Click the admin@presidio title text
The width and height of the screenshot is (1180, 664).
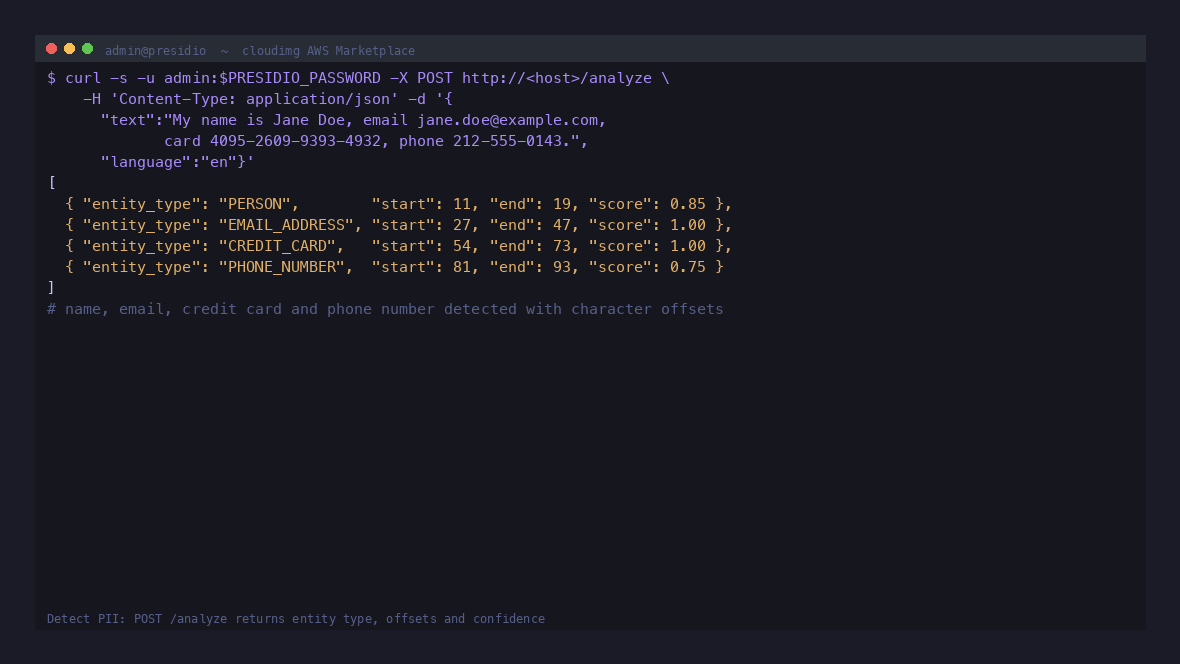155,50
